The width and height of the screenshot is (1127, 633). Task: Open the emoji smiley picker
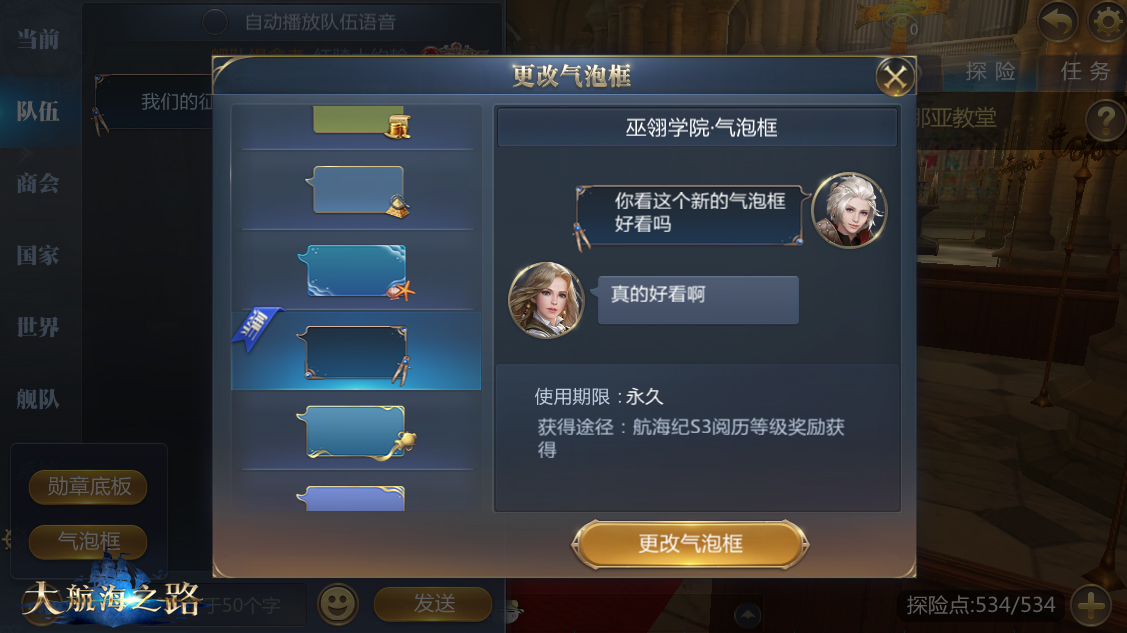(338, 604)
